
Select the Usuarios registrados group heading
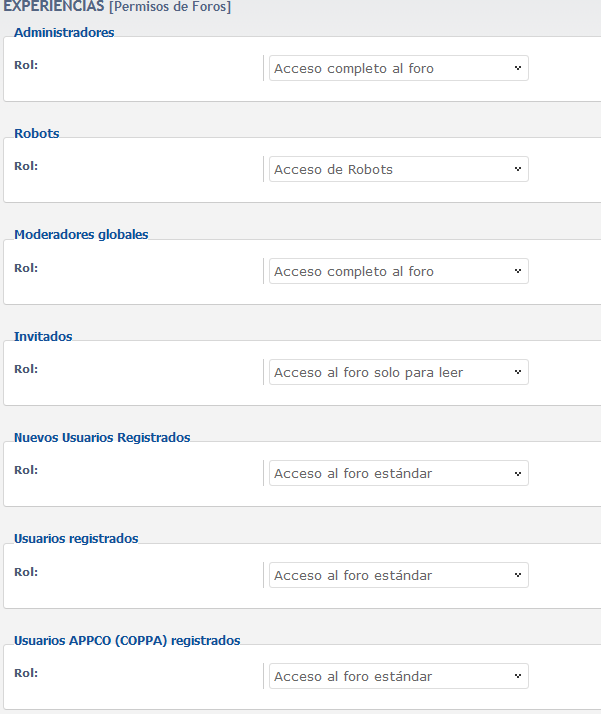(76, 538)
